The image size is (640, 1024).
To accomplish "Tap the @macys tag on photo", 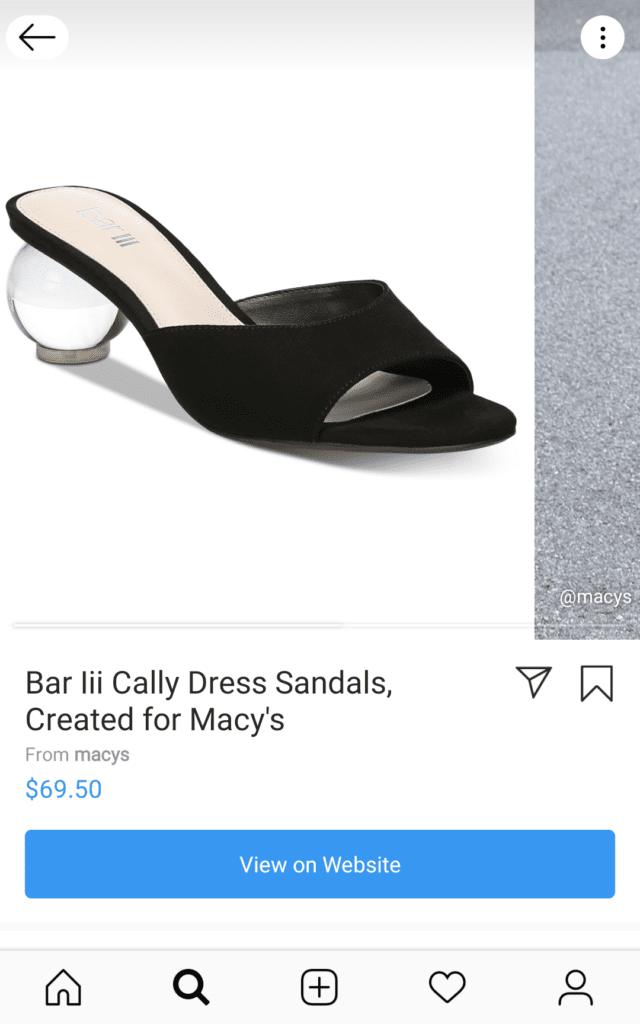I will point(595,597).
